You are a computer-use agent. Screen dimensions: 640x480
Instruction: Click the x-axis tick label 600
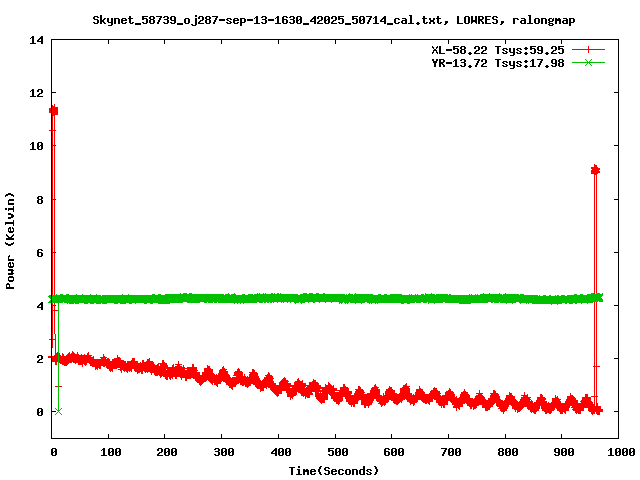[394, 452]
